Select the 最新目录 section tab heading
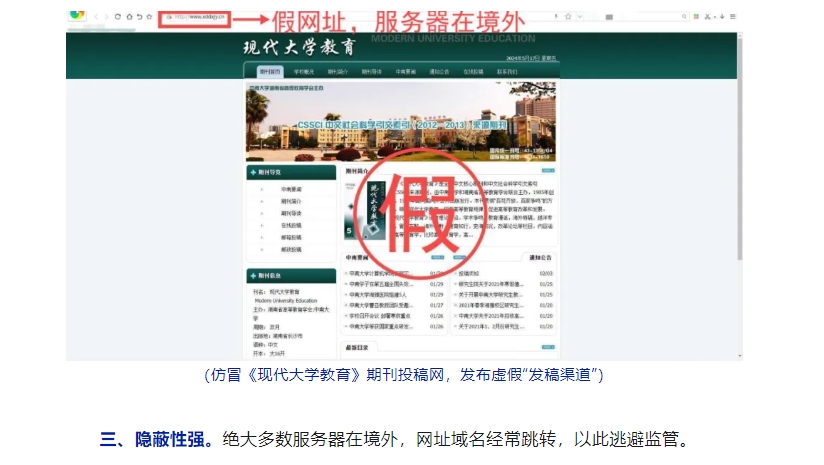This screenshot has height=465, width=824. tap(357, 348)
